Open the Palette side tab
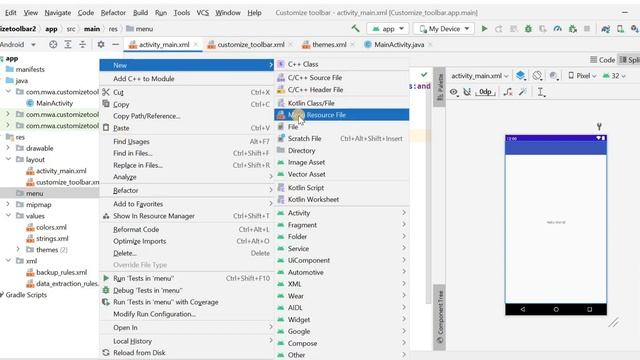 (x=440, y=87)
